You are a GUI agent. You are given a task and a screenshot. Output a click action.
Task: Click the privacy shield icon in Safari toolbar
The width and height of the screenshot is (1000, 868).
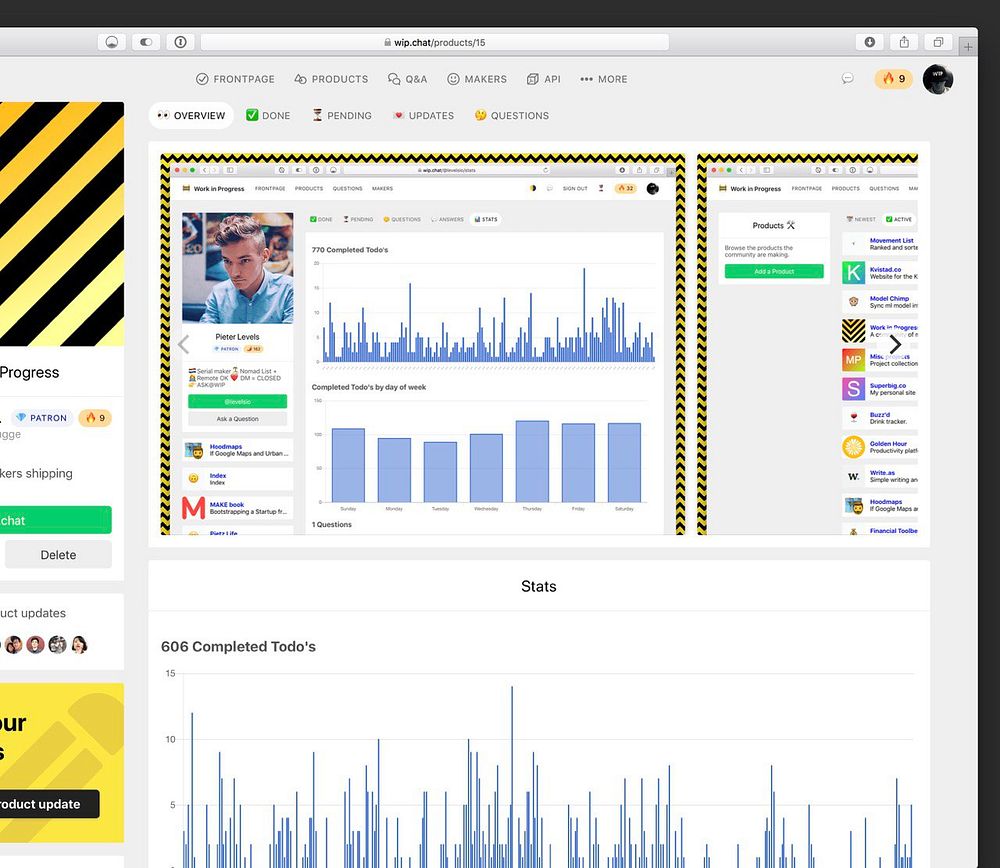[112, 42]
